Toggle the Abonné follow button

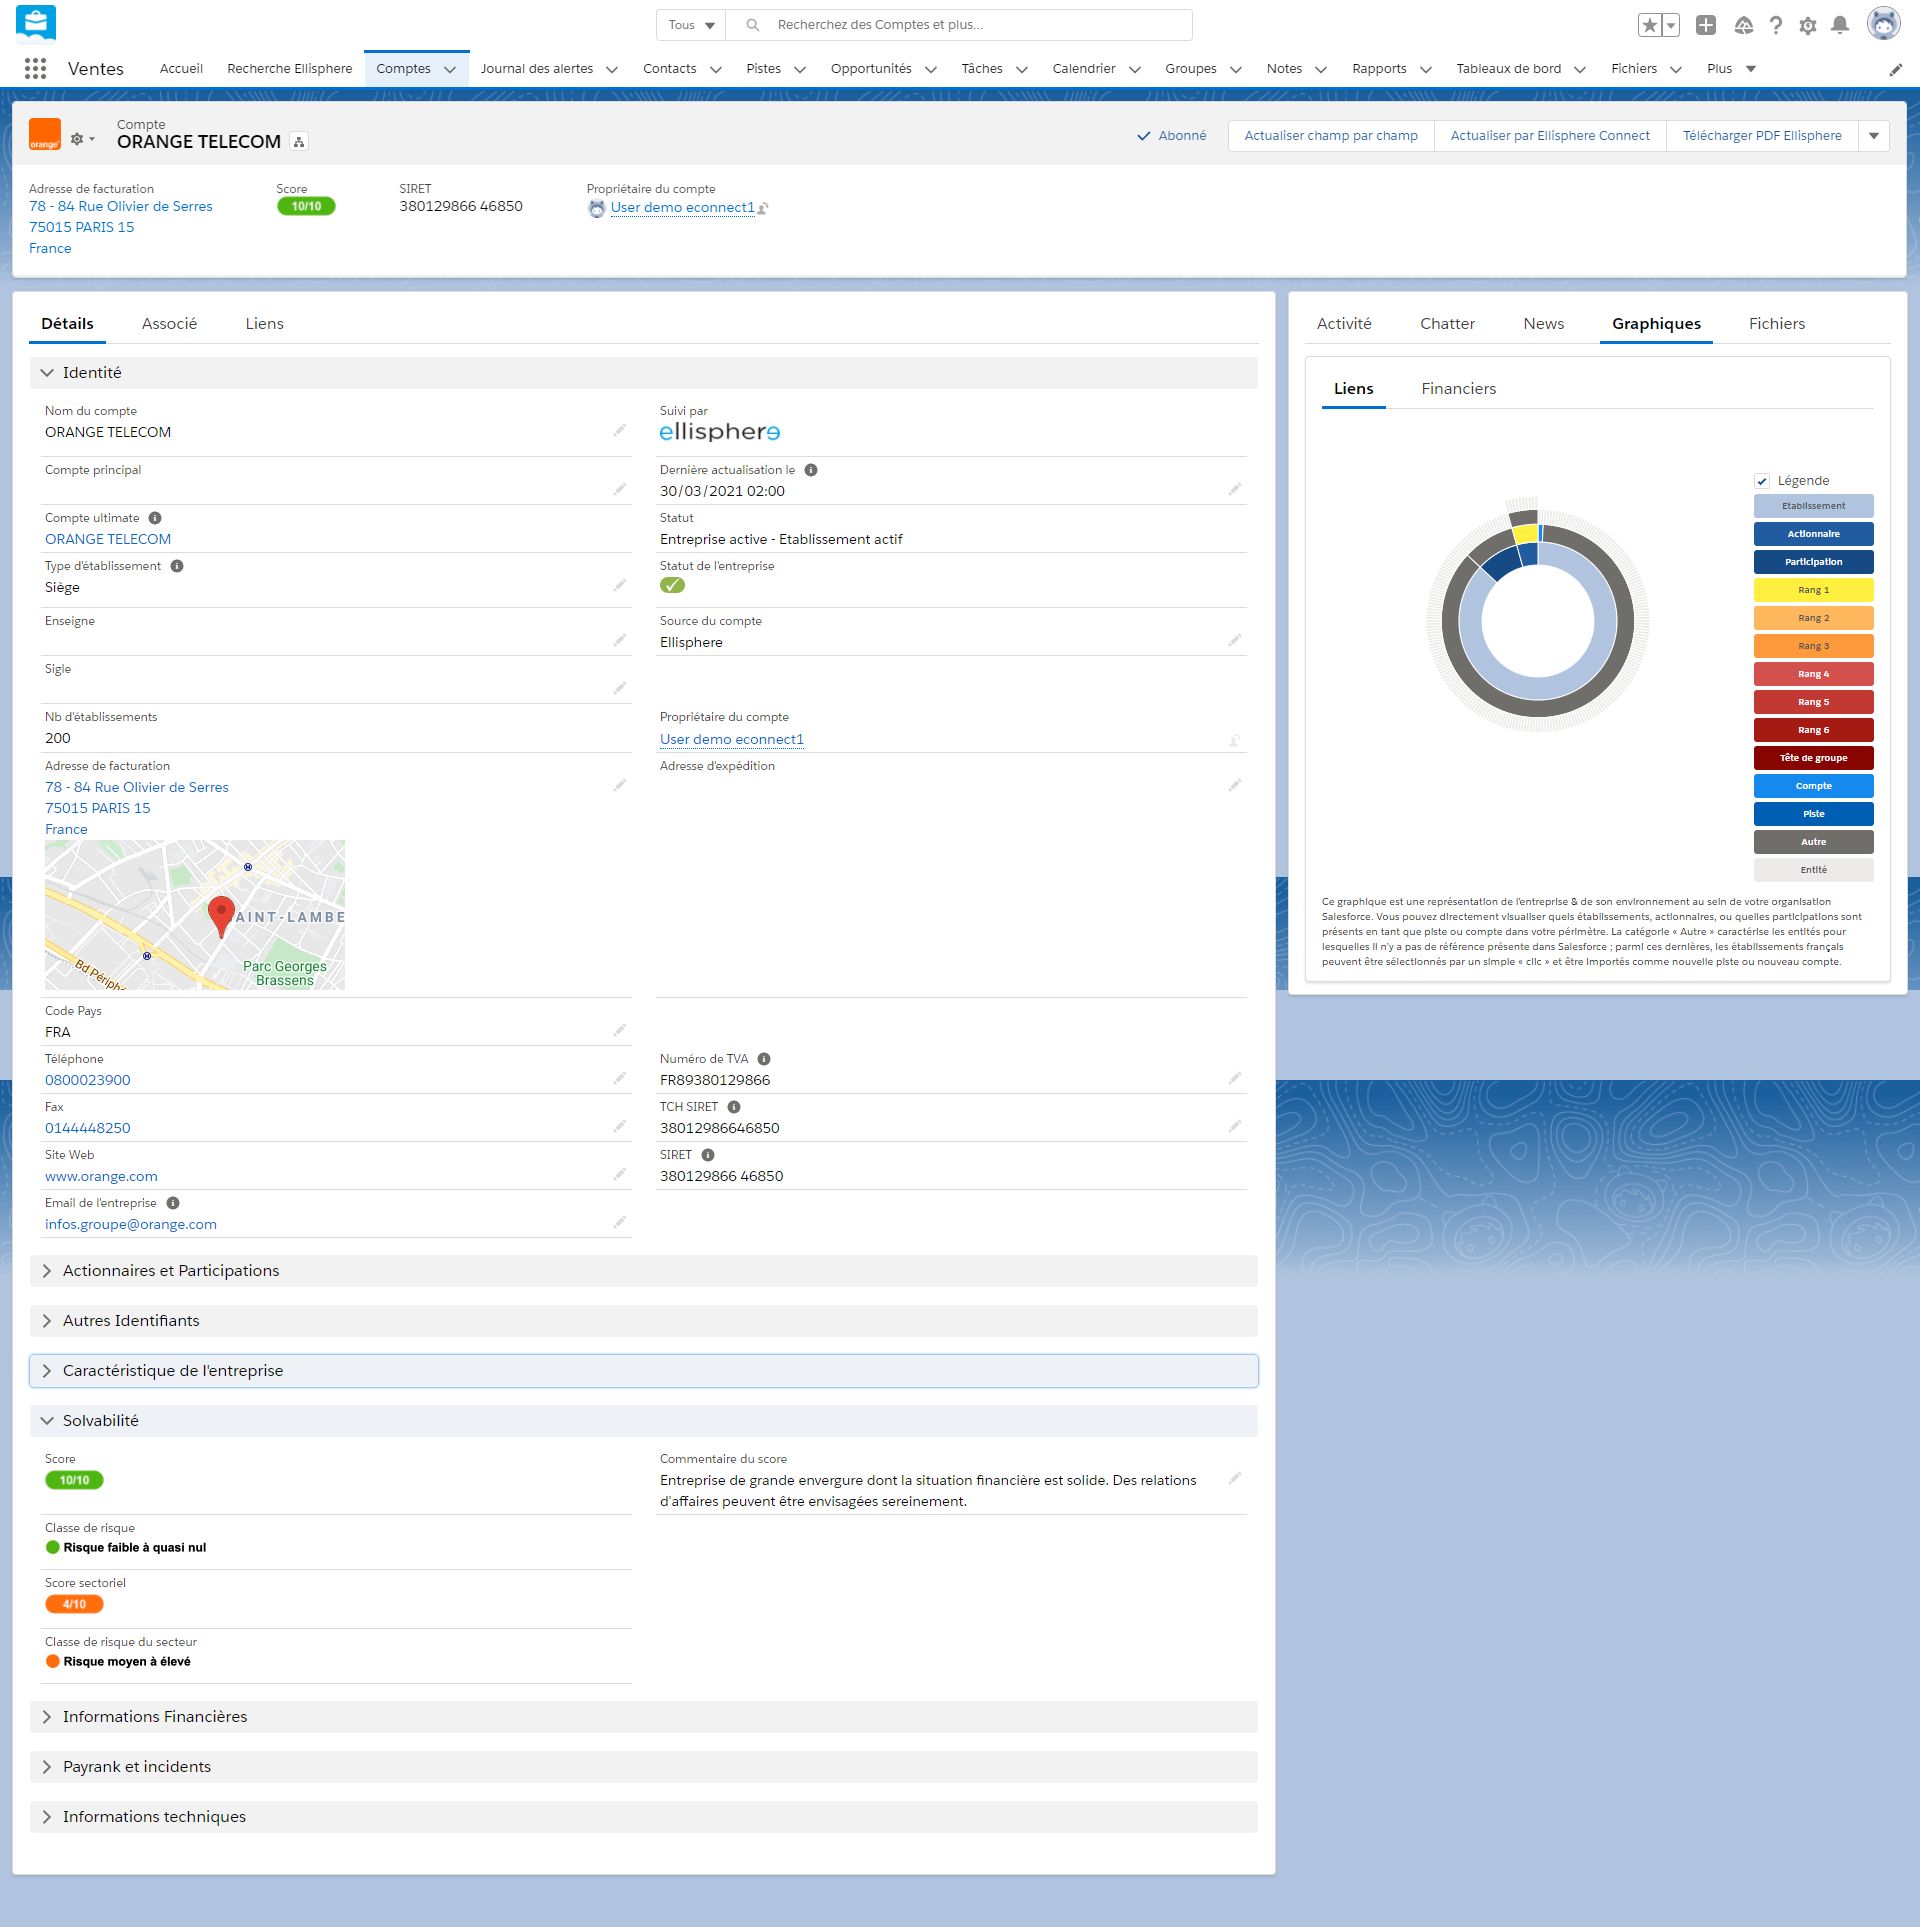1171,136
